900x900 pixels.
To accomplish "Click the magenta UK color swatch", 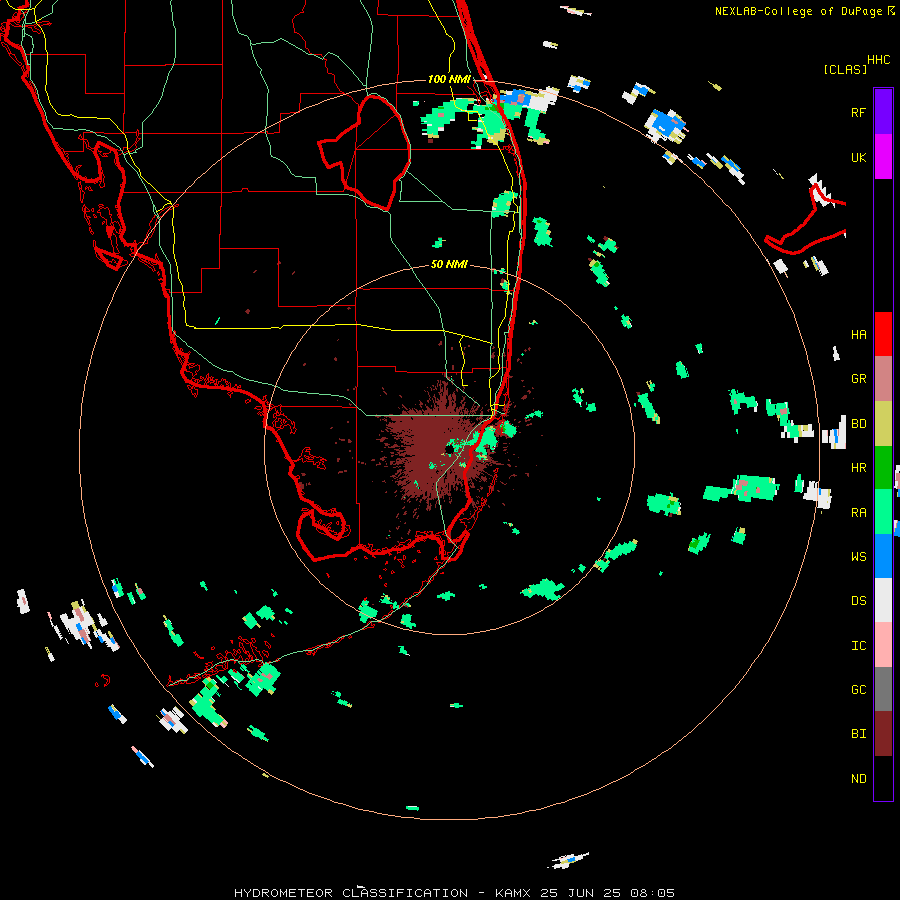I will (x=883, y=157).
